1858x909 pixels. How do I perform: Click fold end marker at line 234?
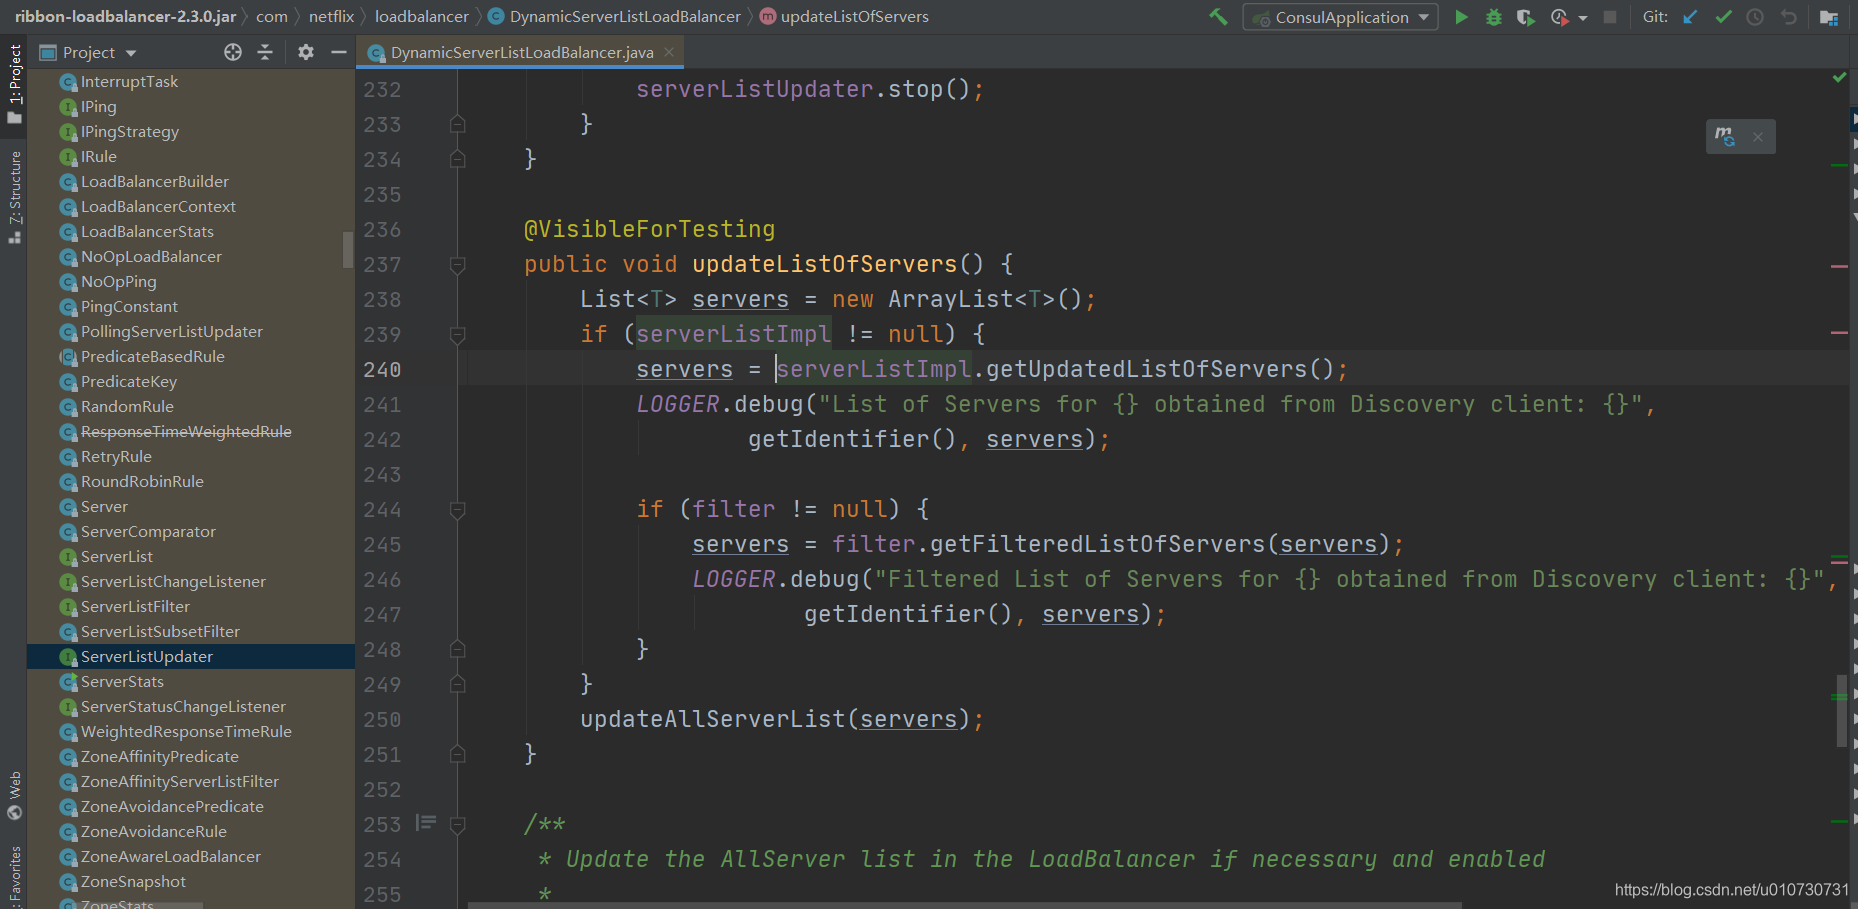pyautogui.click(x=457, y=159)
